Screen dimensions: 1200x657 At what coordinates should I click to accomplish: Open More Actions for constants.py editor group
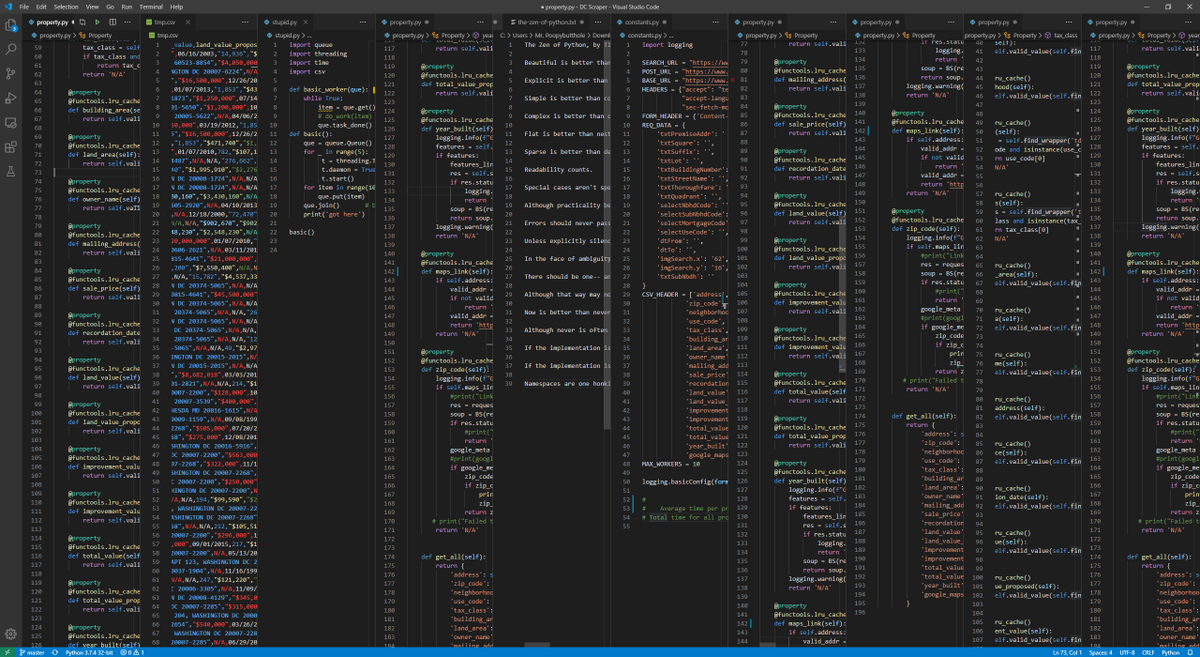click(718, 21)
